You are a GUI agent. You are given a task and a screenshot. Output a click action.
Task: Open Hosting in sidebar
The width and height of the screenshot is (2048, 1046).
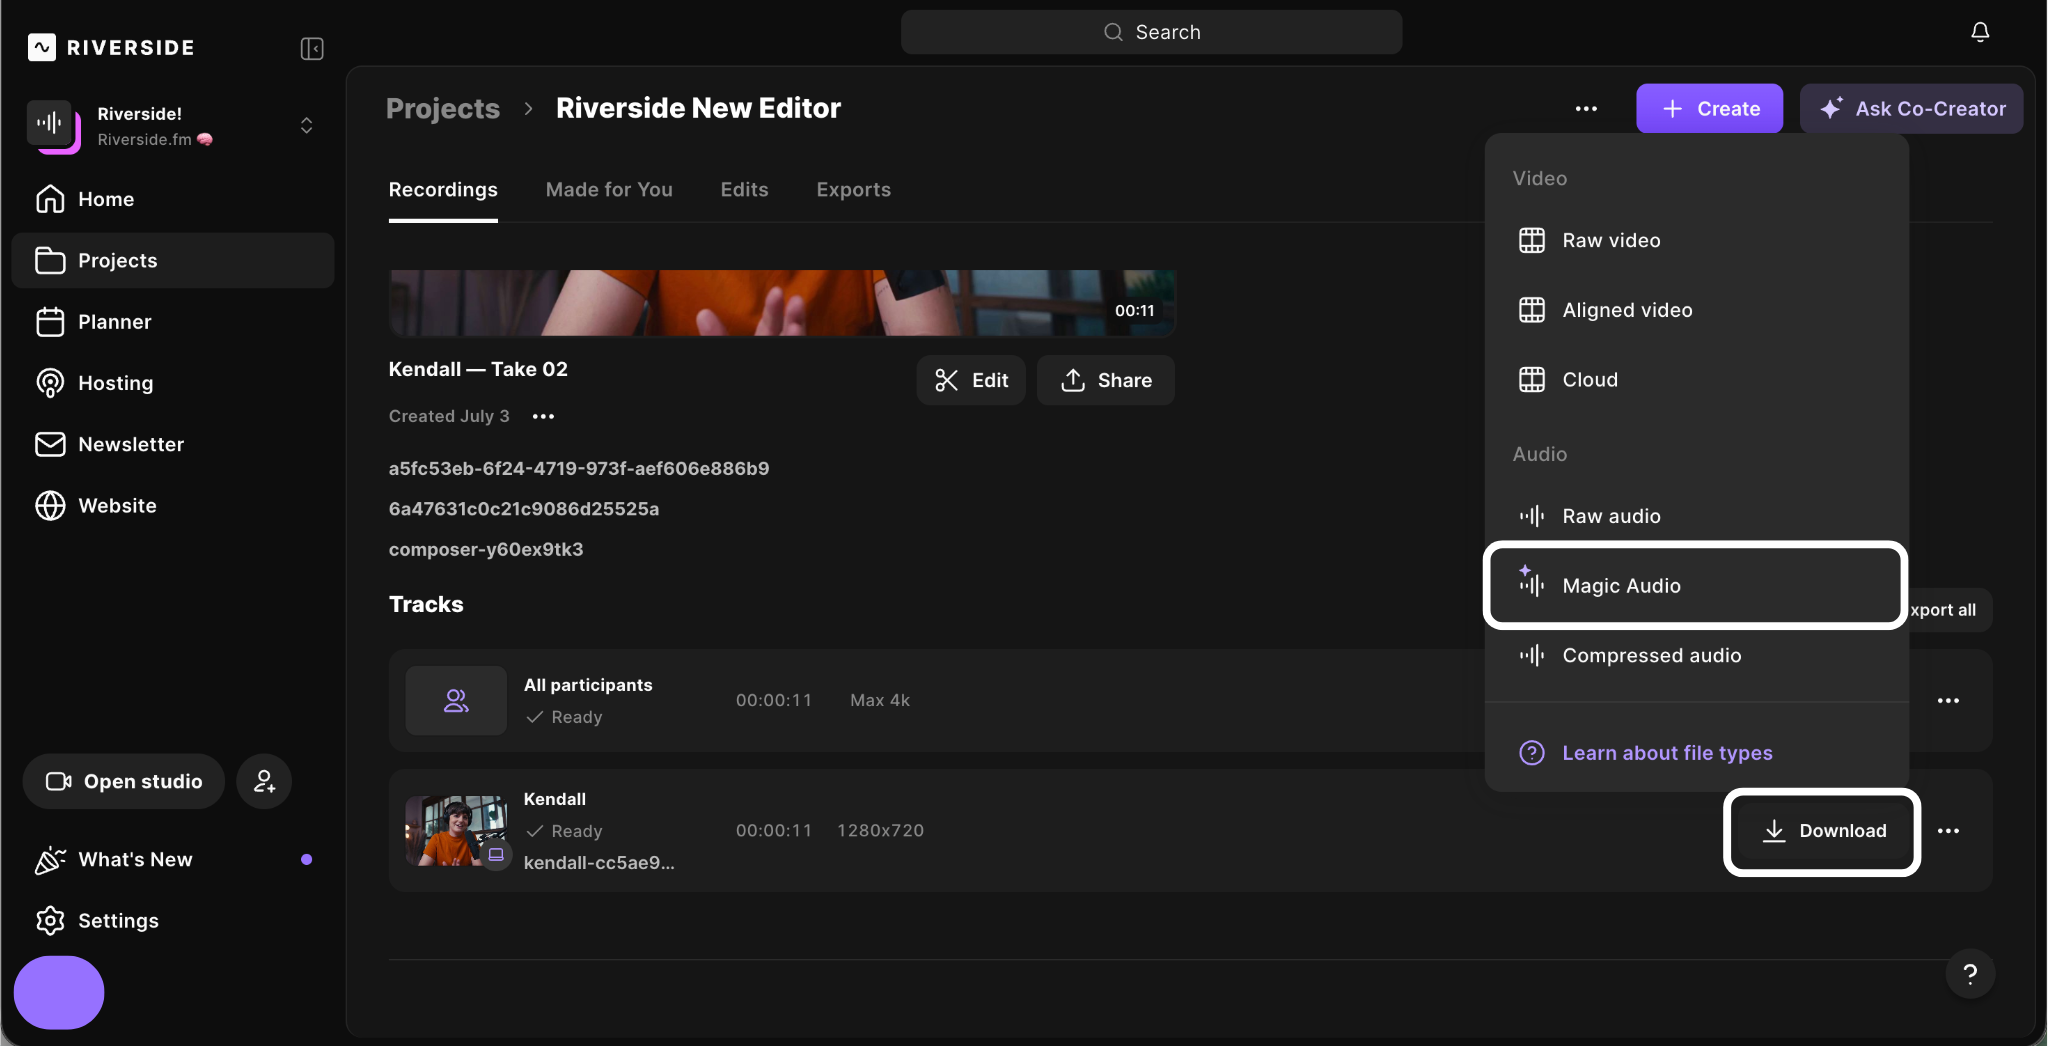pyautogui.click(x=173, y=383)
